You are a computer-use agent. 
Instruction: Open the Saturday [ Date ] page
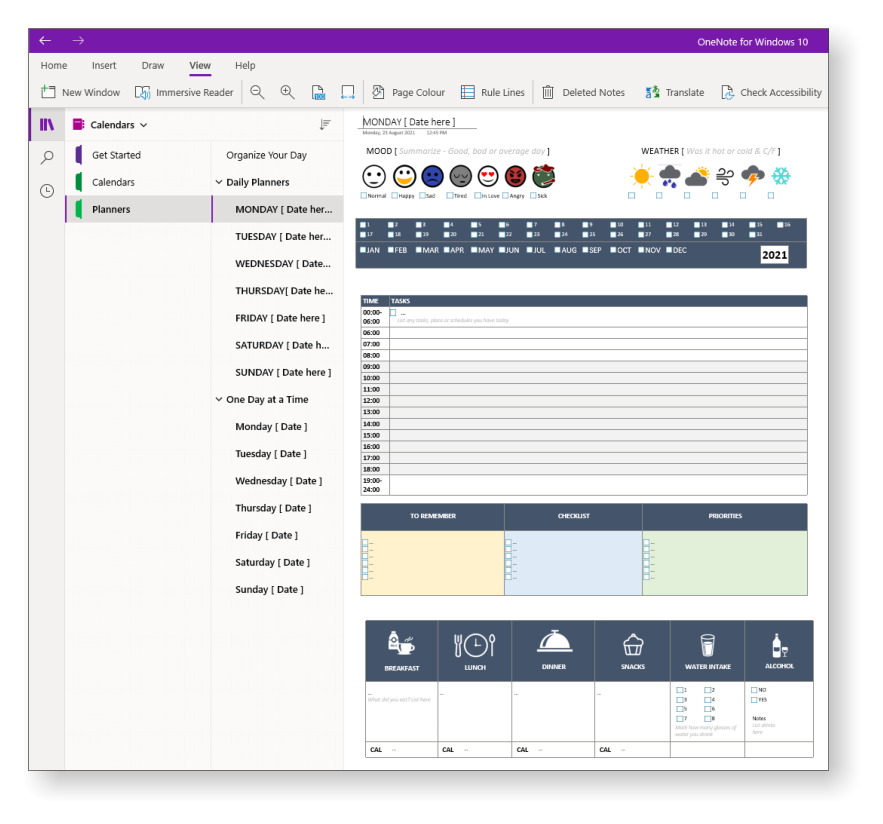pyautogui.click(x=278, y=562)
